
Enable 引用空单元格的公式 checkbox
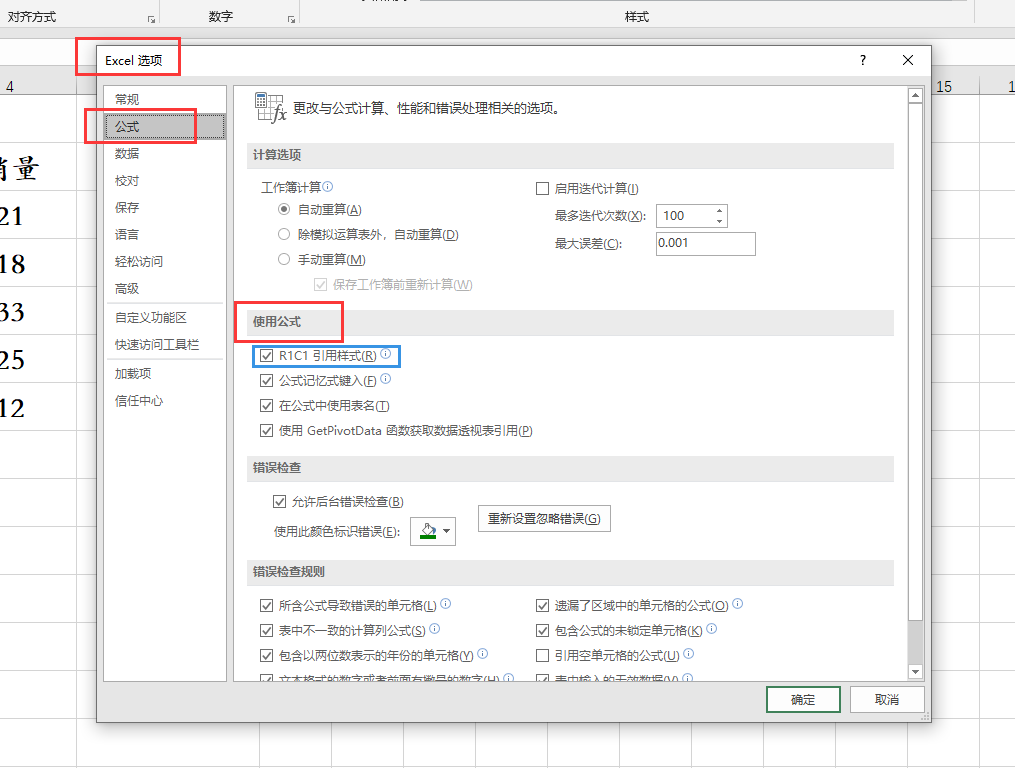(542, 655)
